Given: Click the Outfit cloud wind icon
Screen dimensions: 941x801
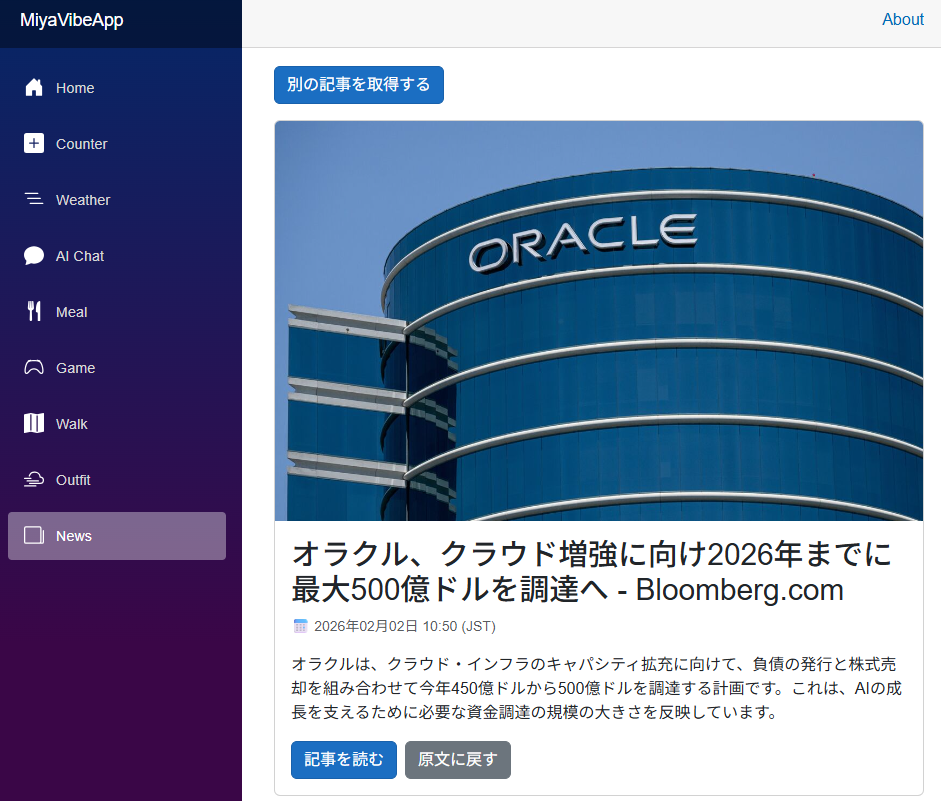Looking at the screenshot, I should click(x=34, y=479).
